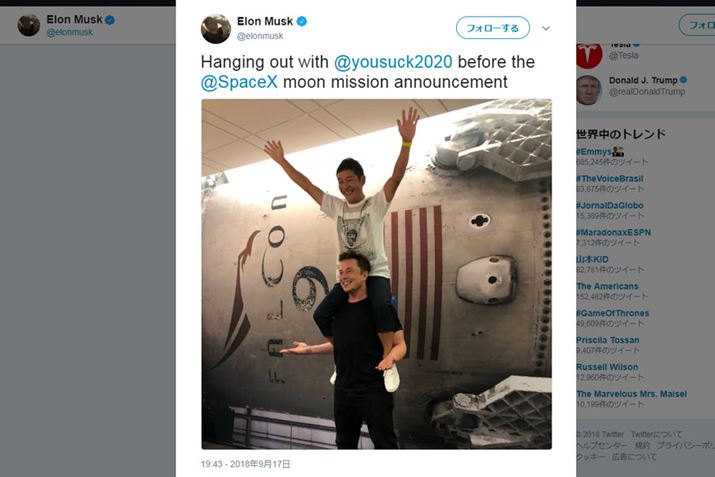Open the Russell Wilson trend
Screen dimensions: 715x477
(606, 367)
